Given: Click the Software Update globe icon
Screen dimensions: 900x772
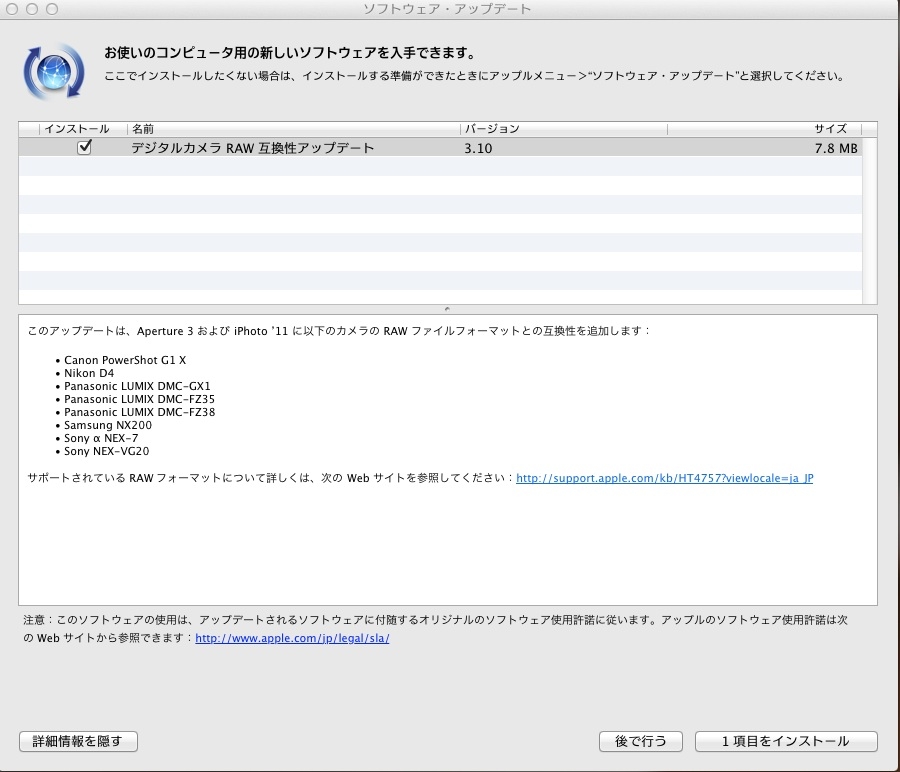Looking at the screenshot, I should pos(54,72).
